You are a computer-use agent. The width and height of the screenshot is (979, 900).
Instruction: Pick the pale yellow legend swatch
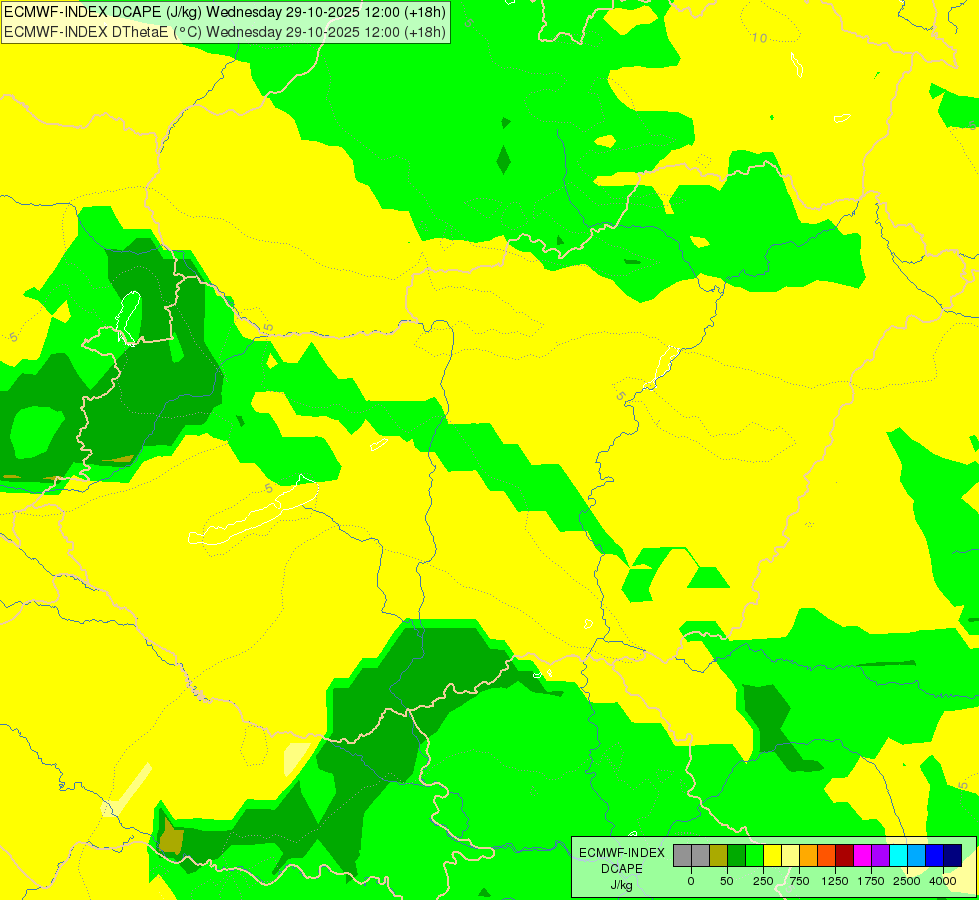790,855
